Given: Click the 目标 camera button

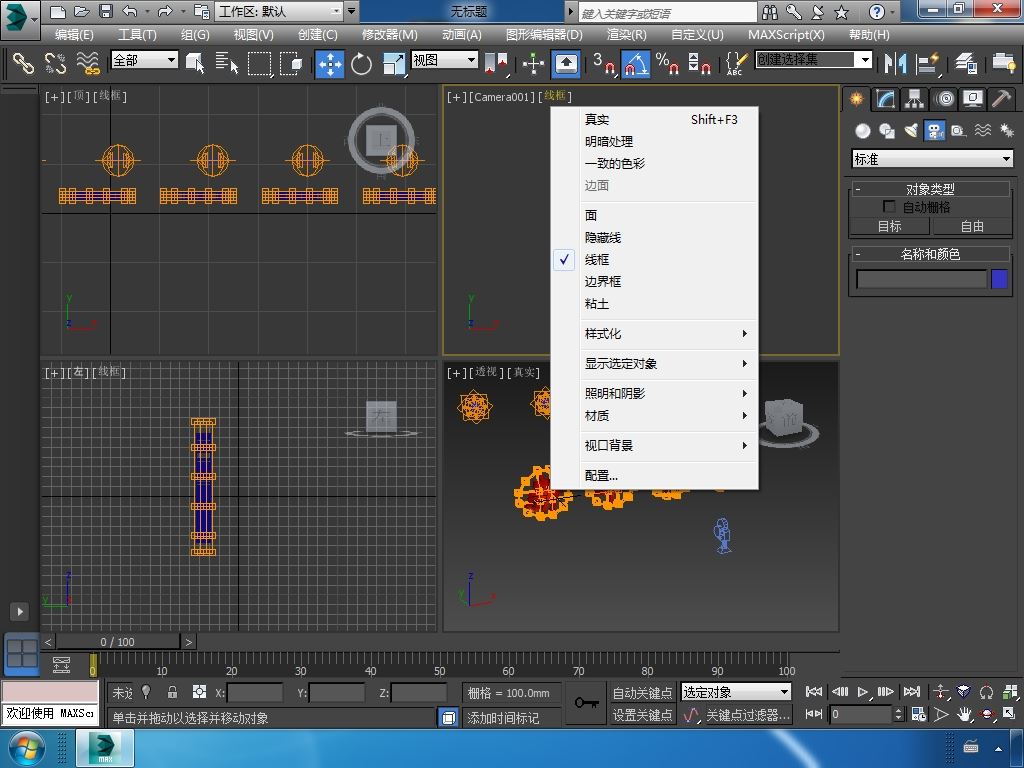Looking at the screenshot, I should coord(889,226).
